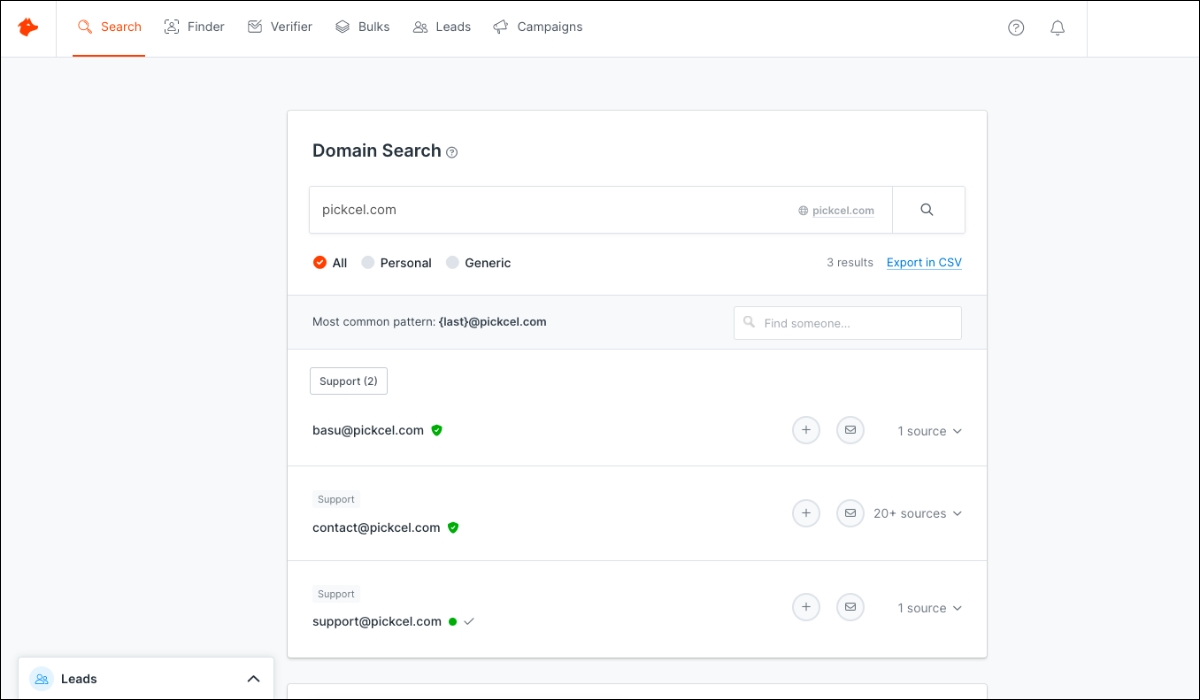Click the Hunter fox logo

(x=28, y=27)
